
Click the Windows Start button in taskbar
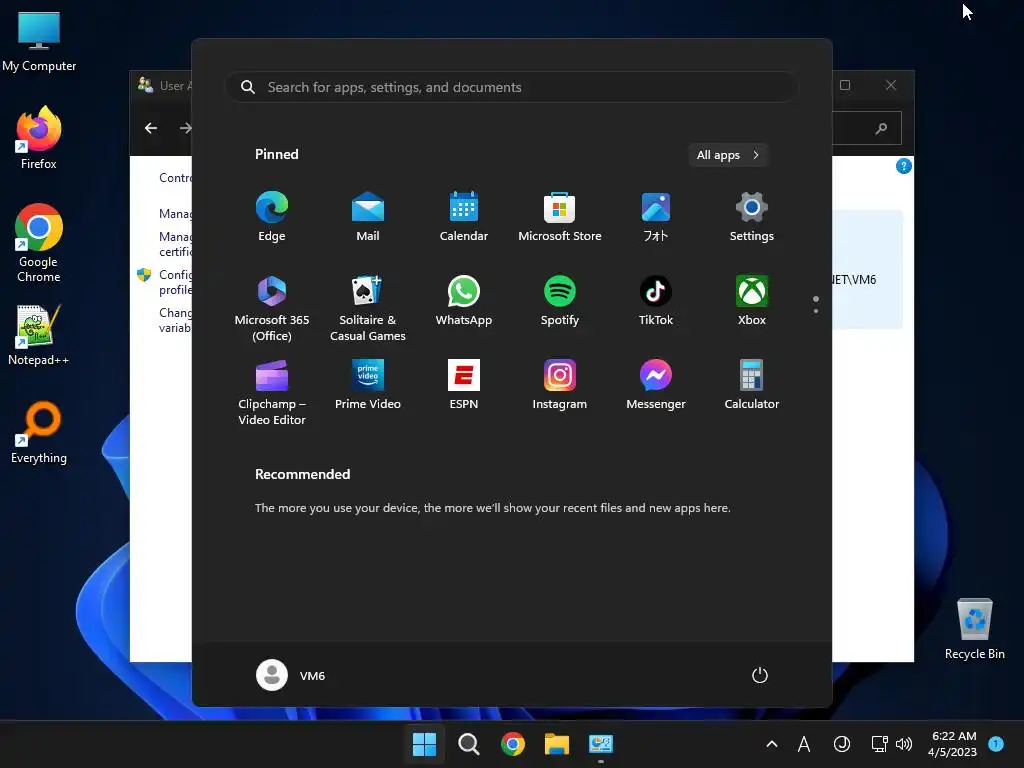point(424,744)
